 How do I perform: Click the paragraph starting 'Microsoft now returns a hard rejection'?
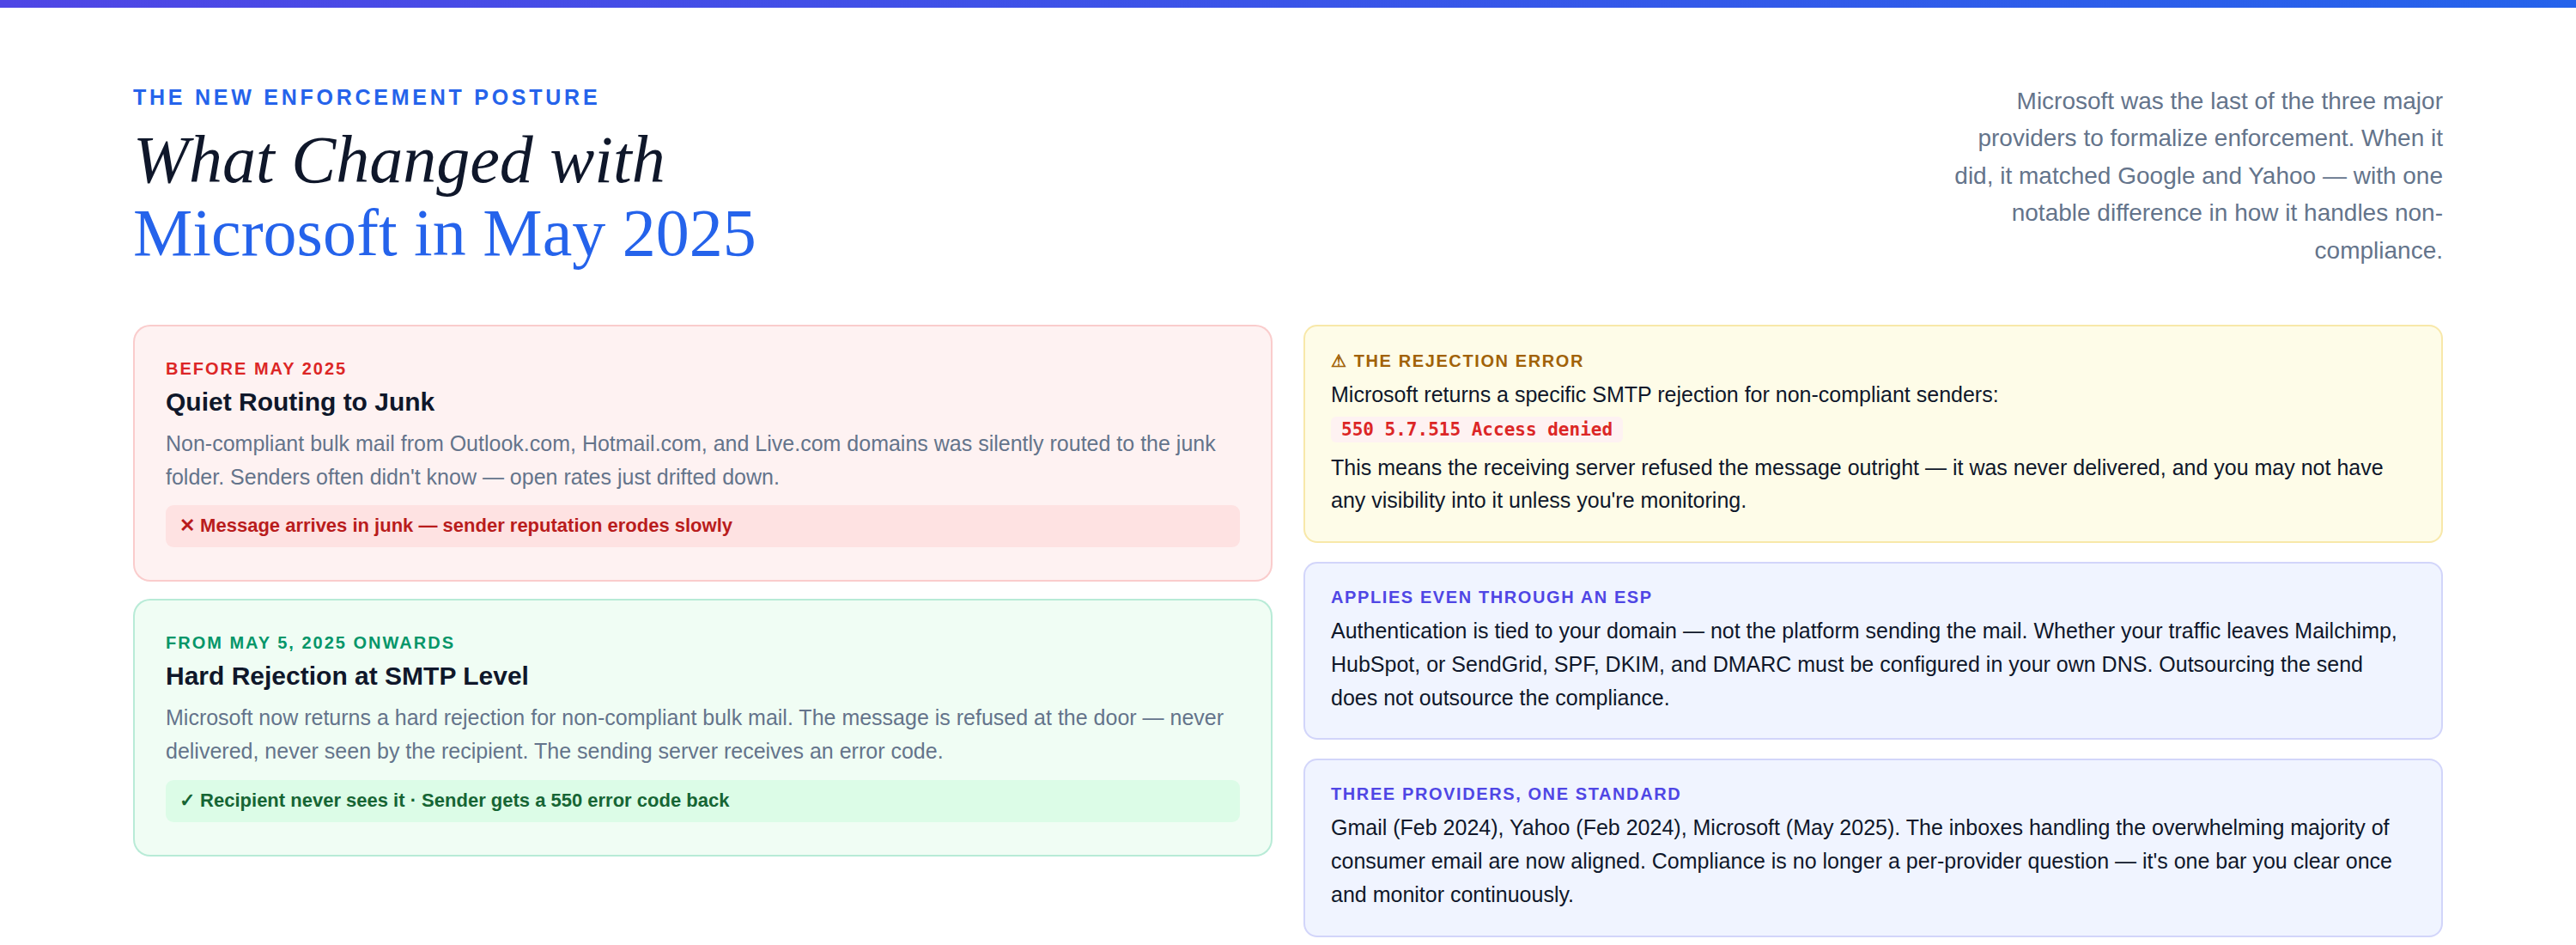(x=694, y=734)
